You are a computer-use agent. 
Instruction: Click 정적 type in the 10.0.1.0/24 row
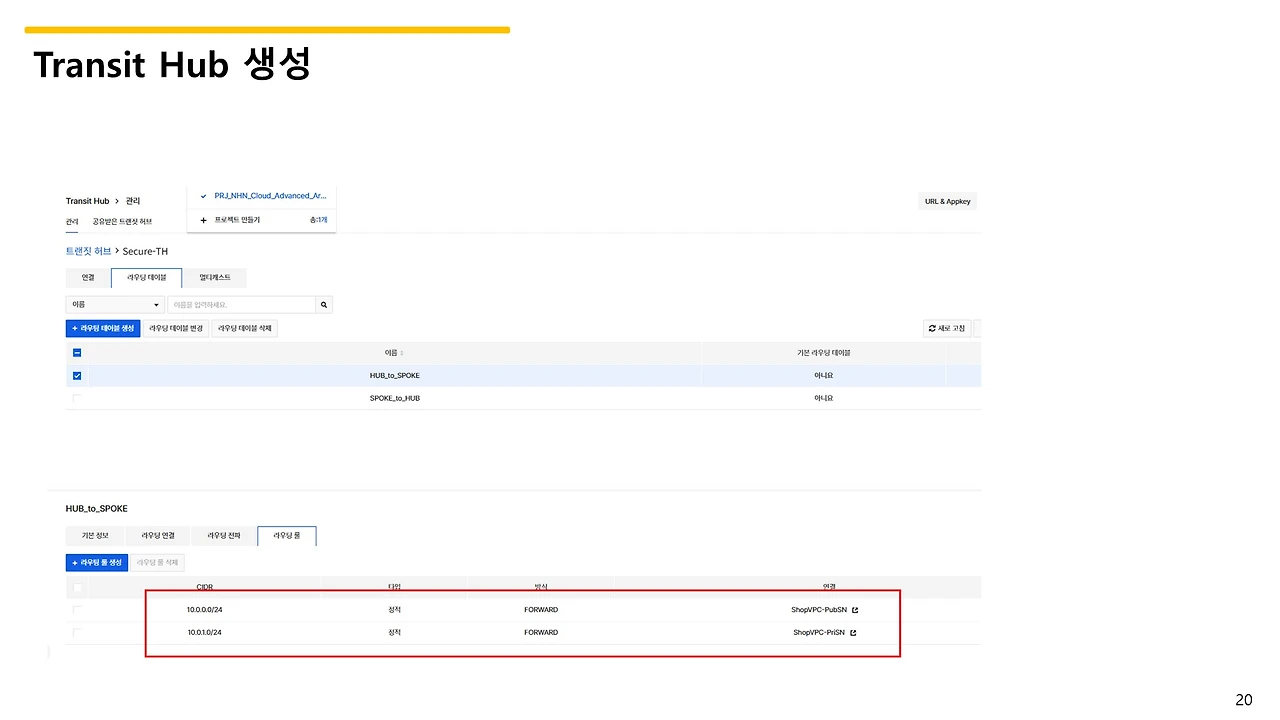coord(394,633)
